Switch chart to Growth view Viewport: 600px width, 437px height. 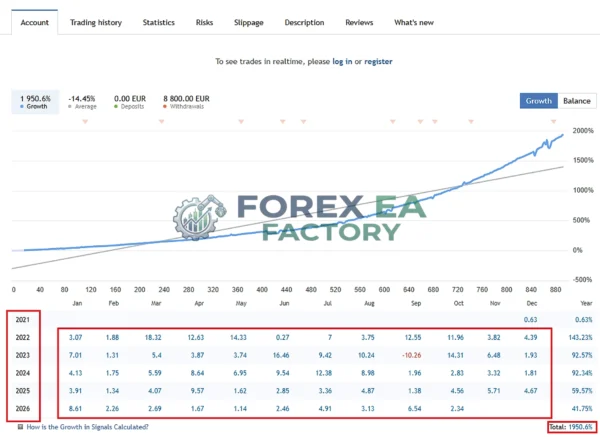[538, 101]
